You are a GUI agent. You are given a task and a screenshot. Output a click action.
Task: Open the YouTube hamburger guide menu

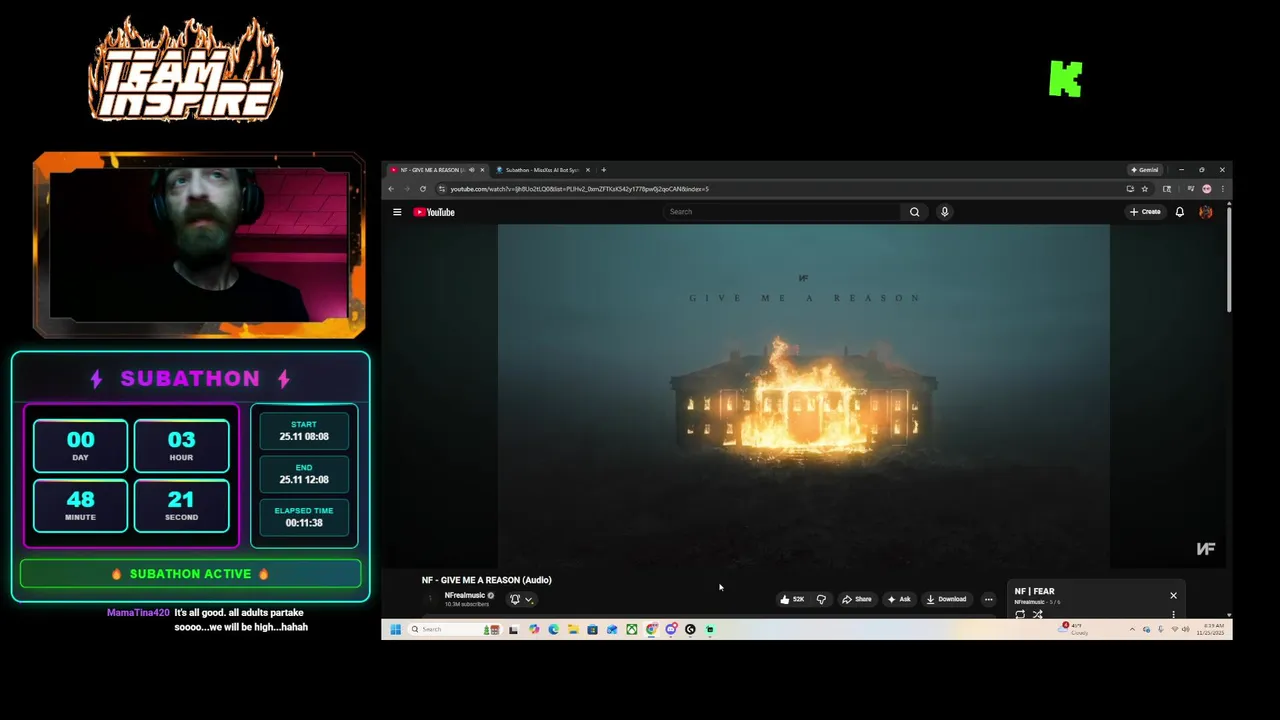coord(397,212)
